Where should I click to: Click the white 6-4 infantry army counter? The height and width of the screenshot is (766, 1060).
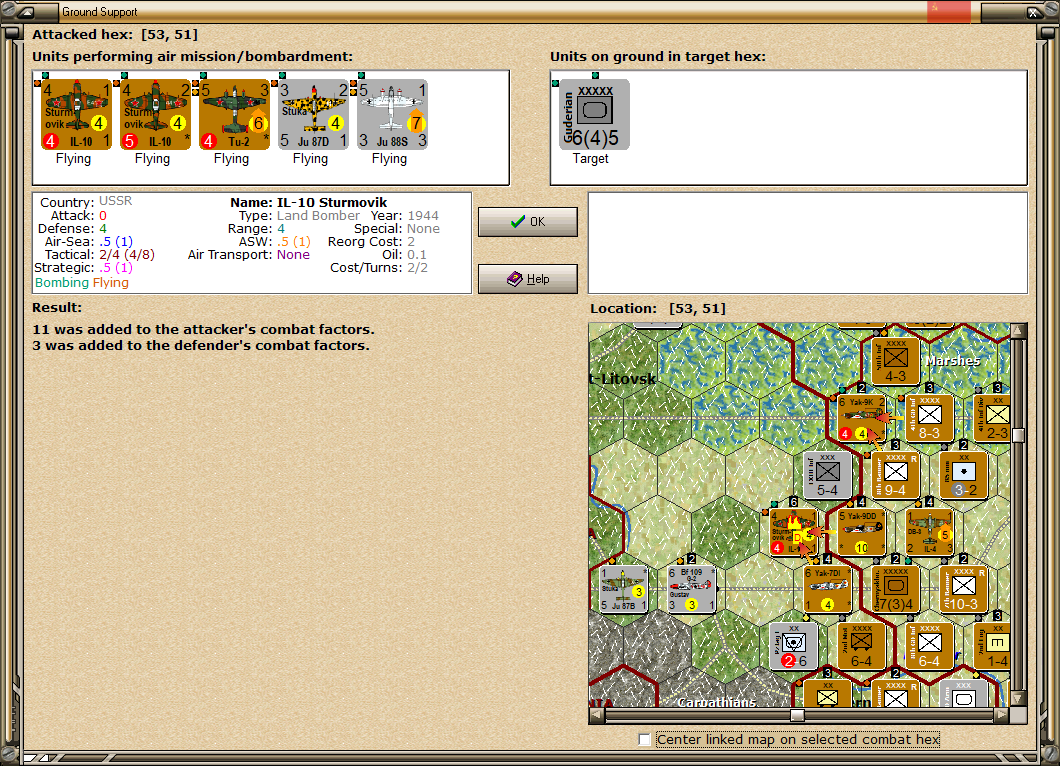[x=930, y=646]
